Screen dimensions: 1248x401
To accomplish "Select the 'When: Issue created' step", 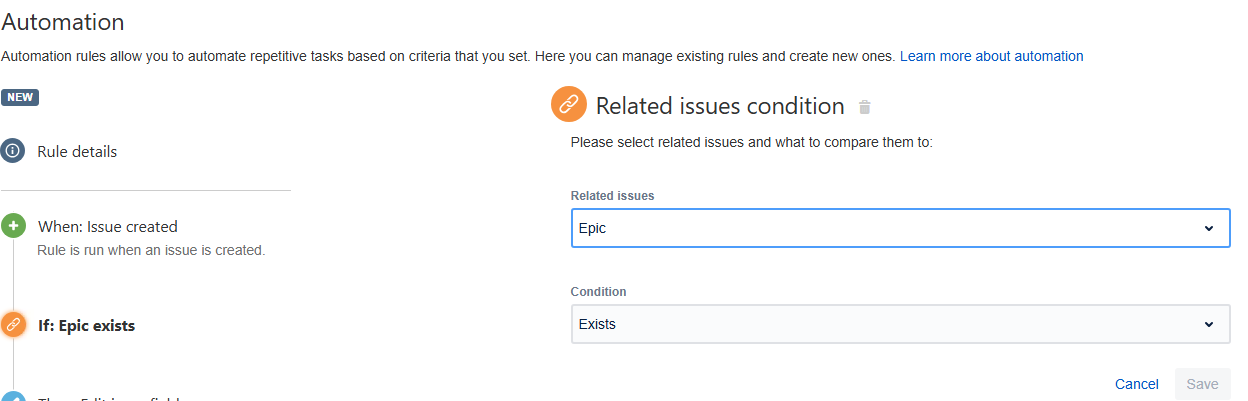I will pyautogui.click(x=108, y=227).
